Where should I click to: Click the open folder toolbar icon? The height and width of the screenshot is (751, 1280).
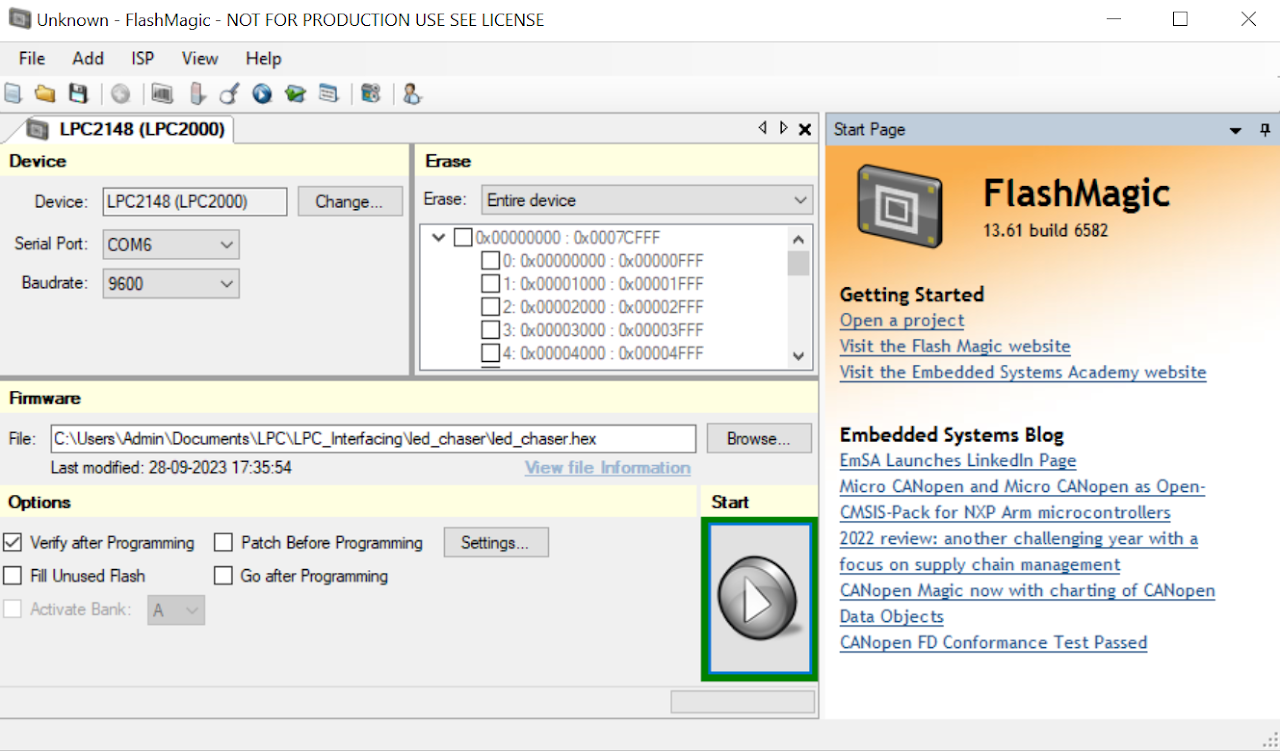pos(45,94)
